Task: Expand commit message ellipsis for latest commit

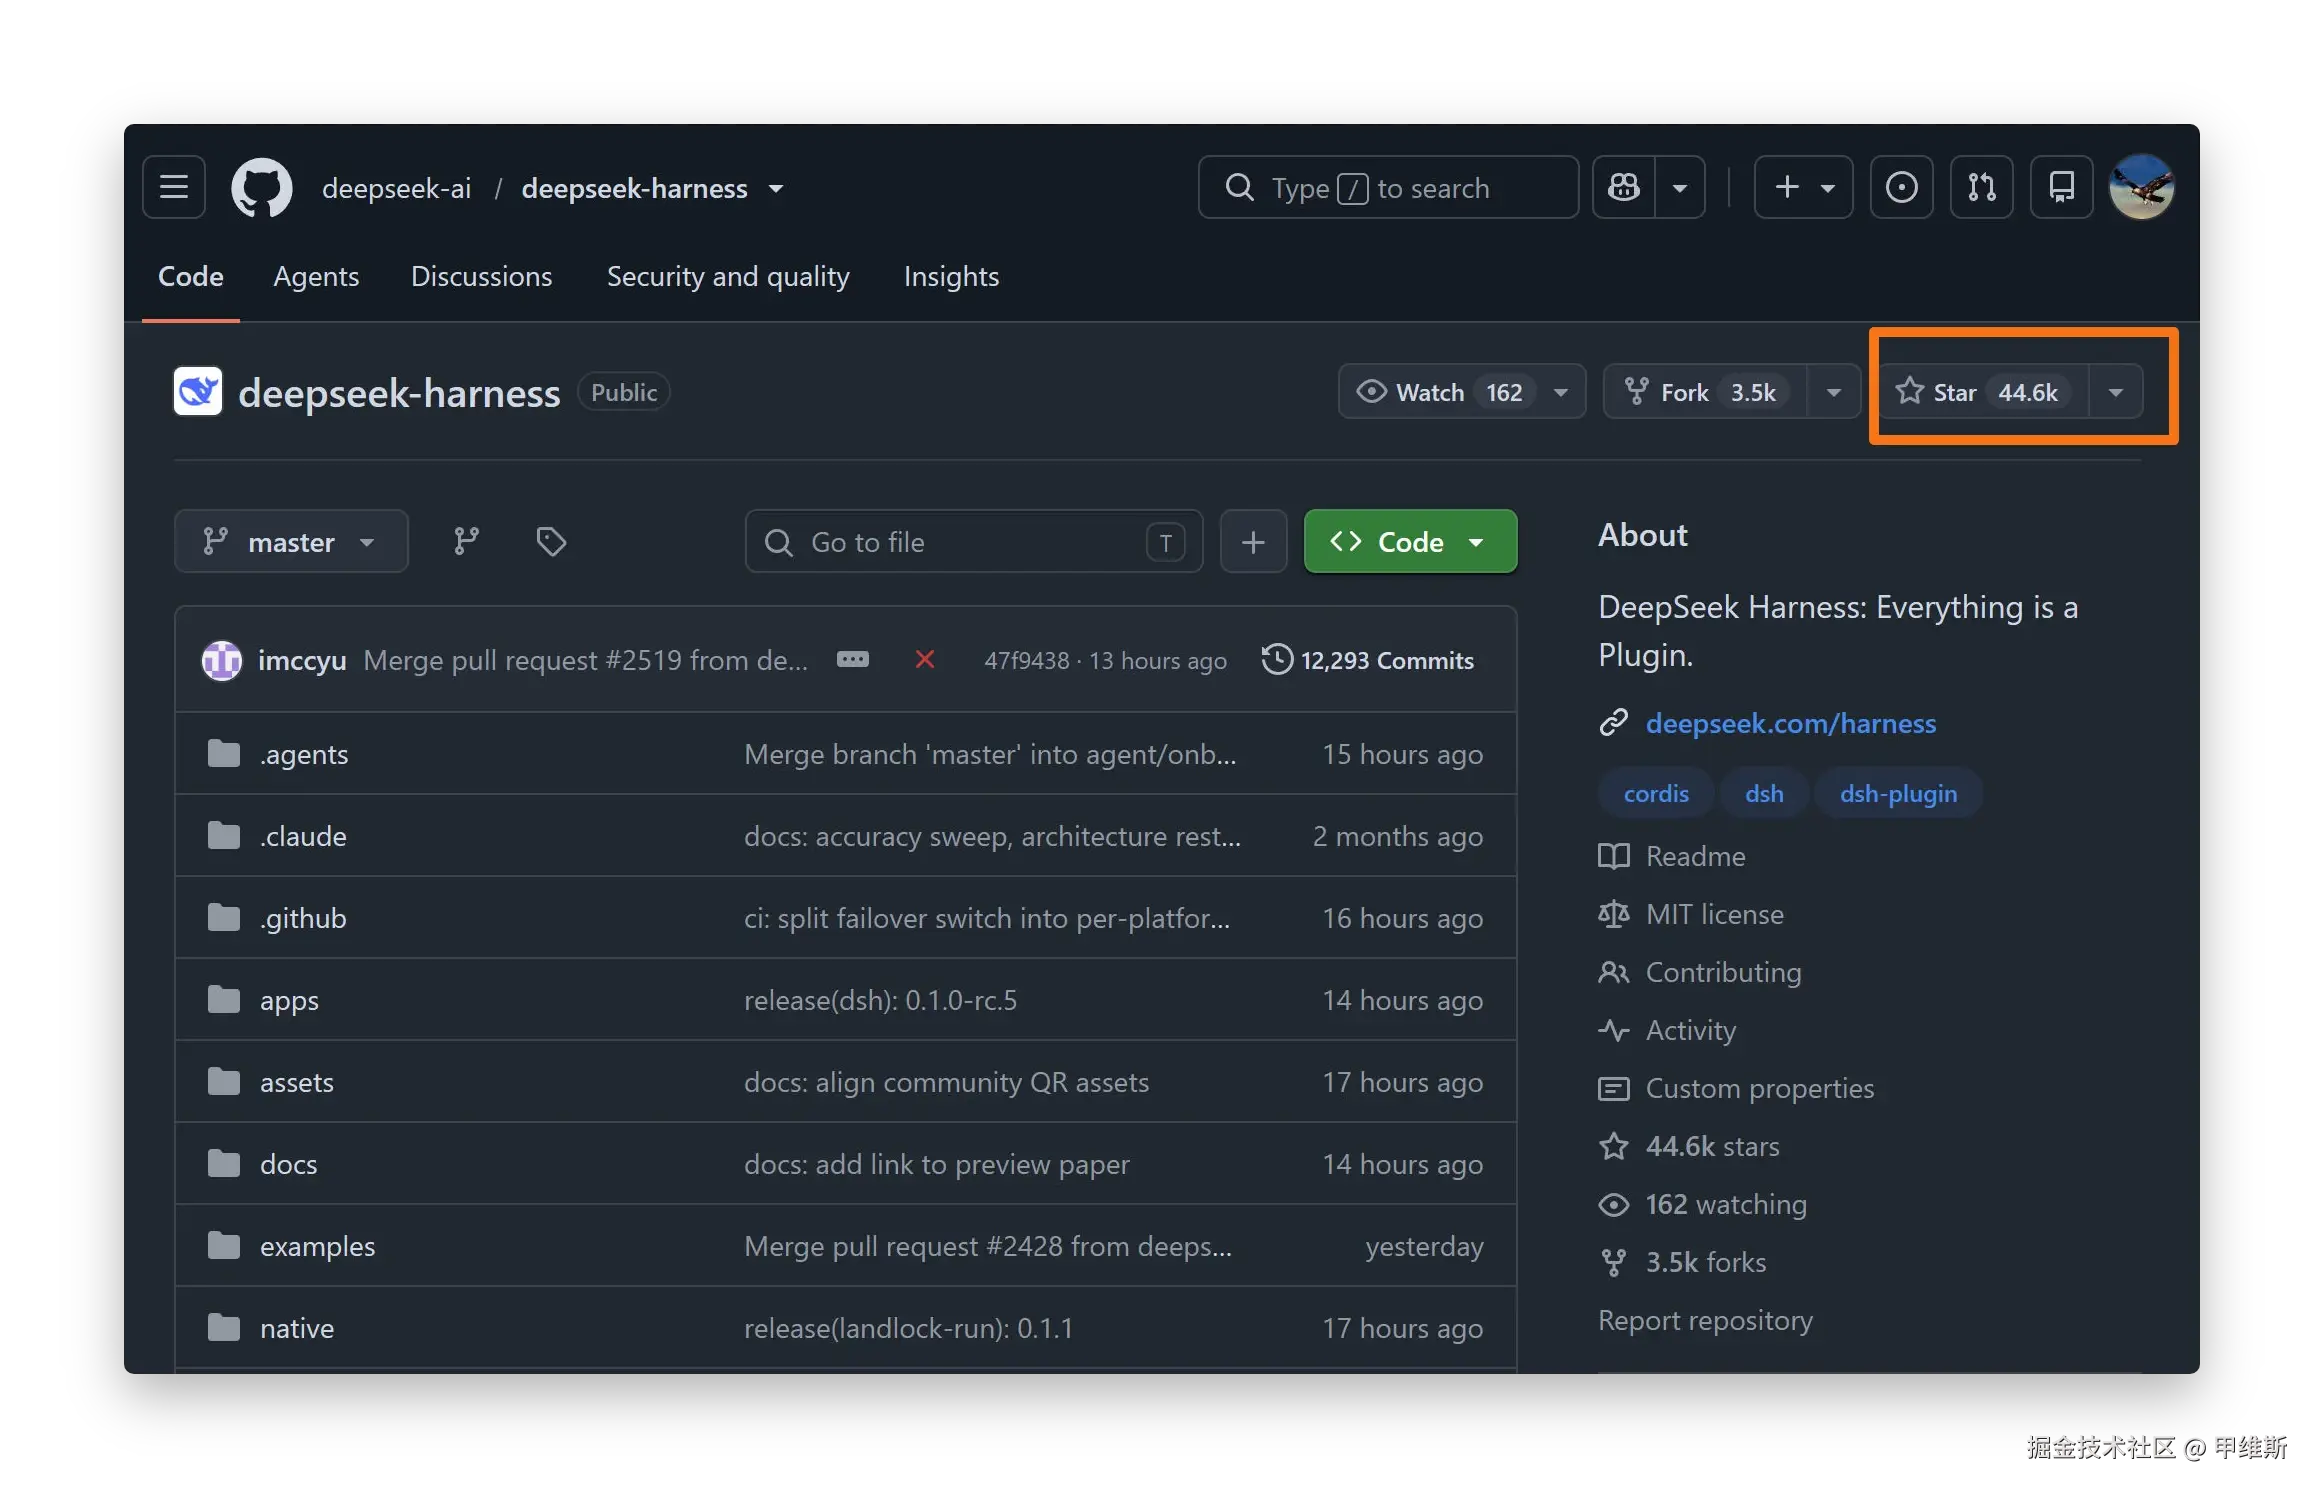Action: coord(852,660)
